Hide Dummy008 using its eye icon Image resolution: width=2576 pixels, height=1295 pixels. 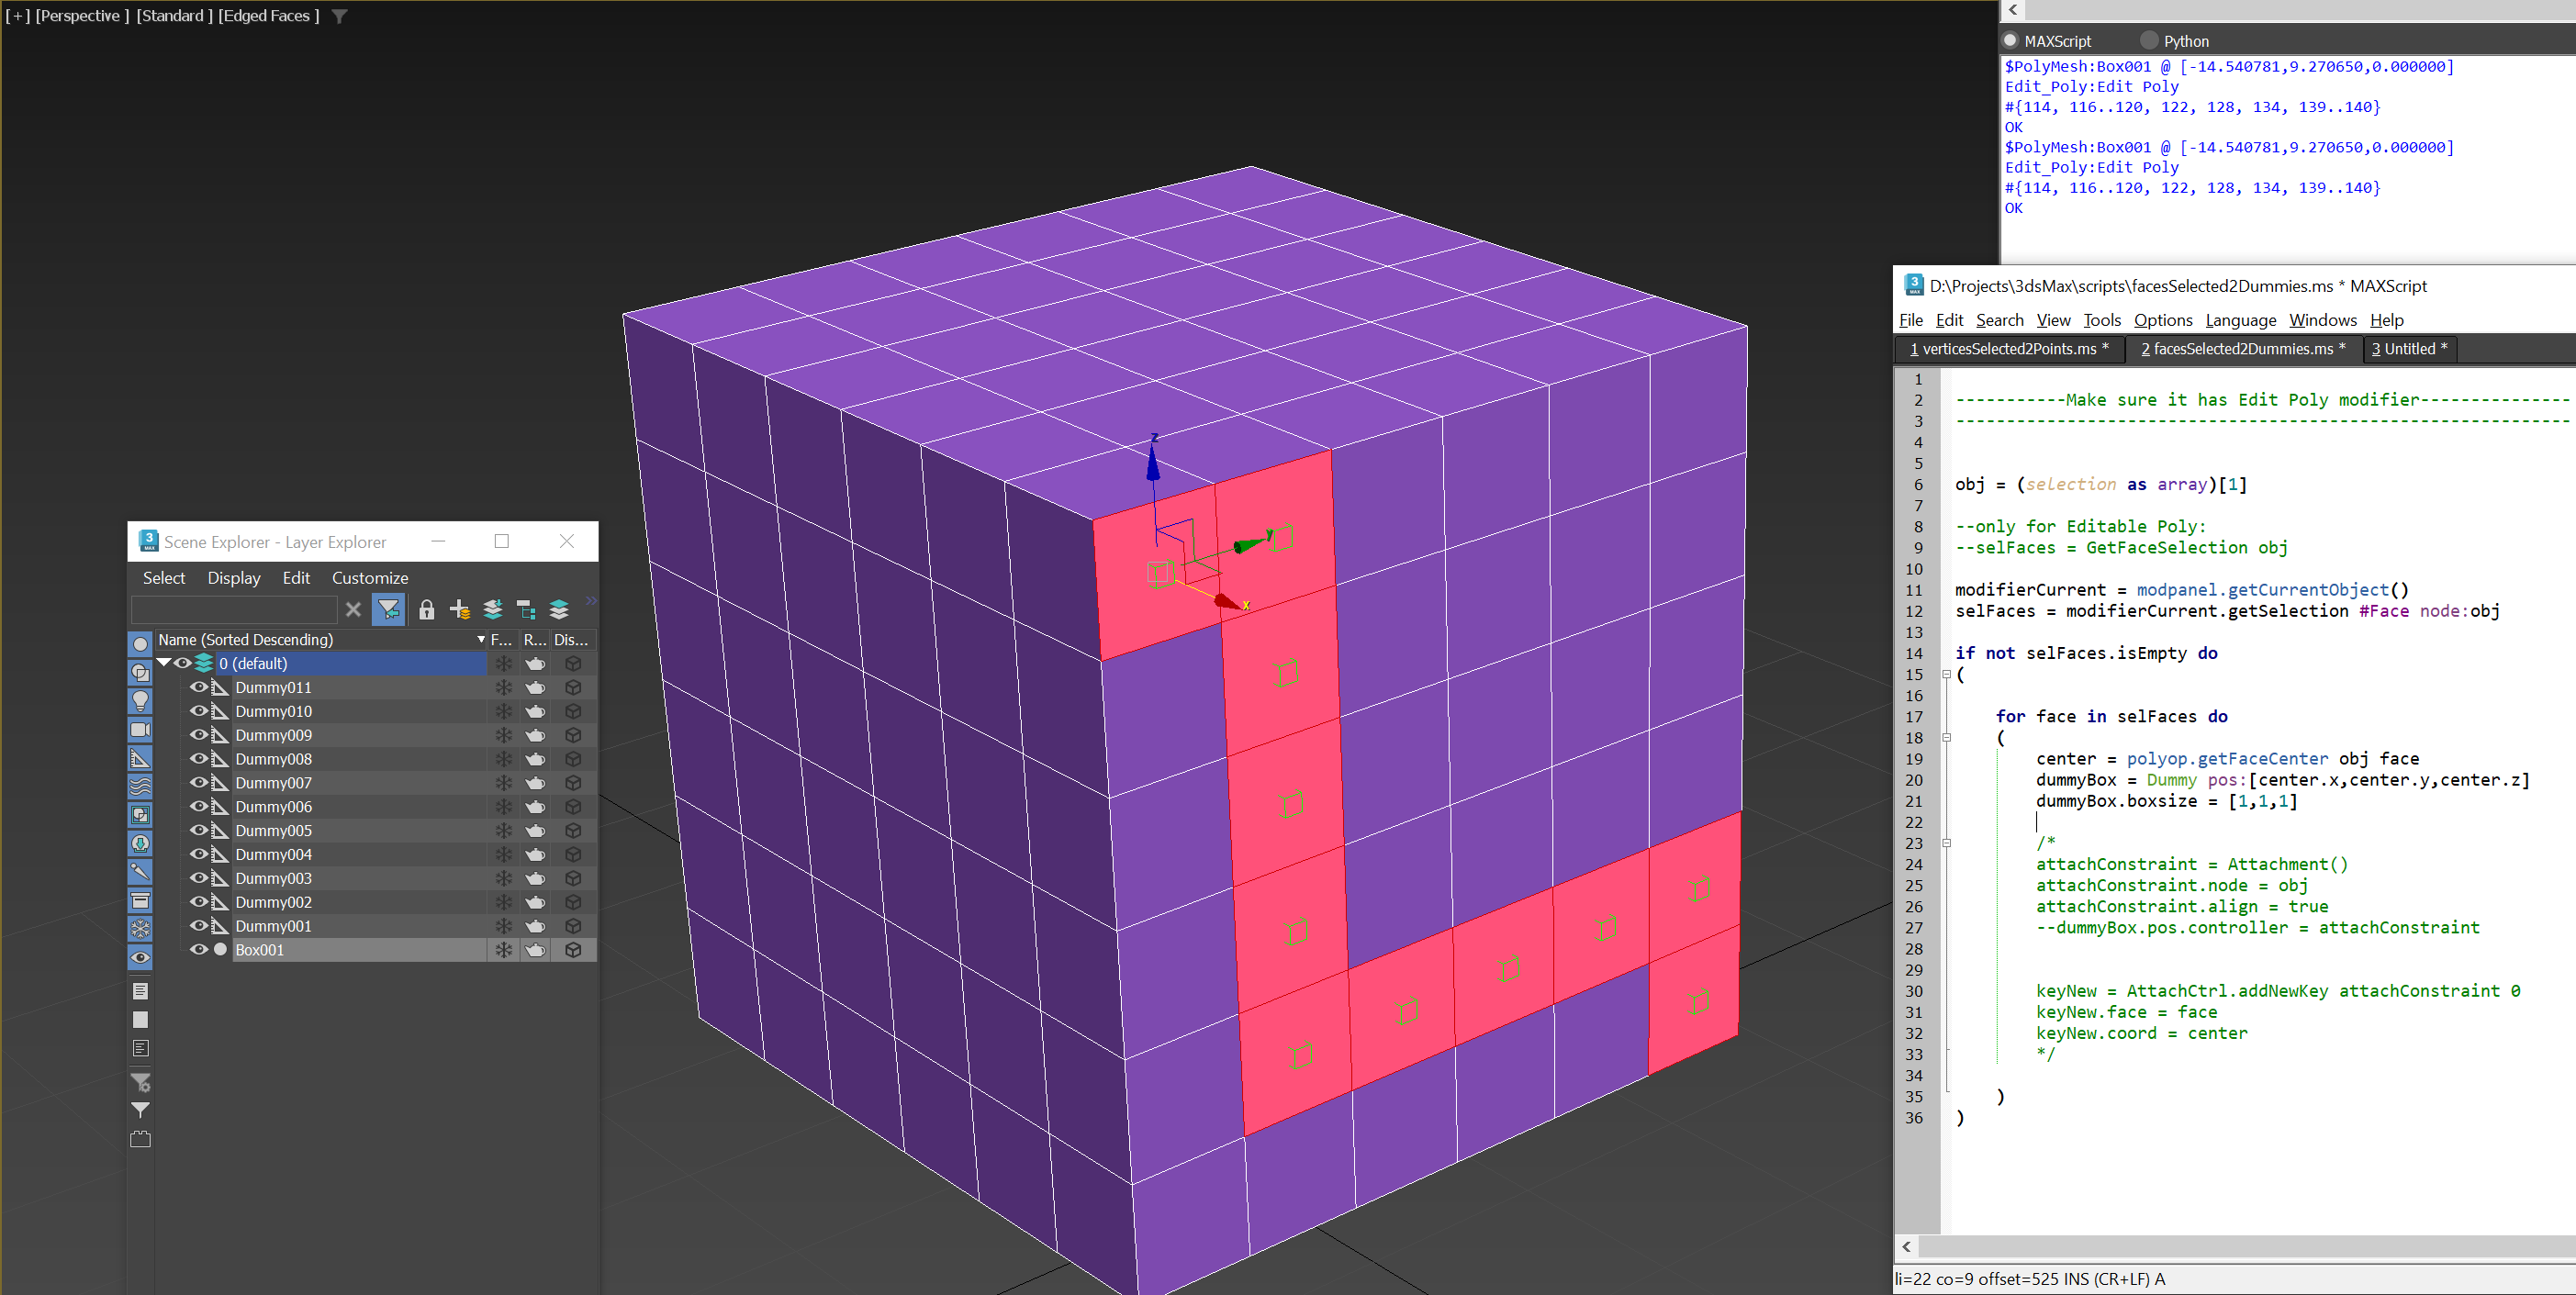coord(198,759)
